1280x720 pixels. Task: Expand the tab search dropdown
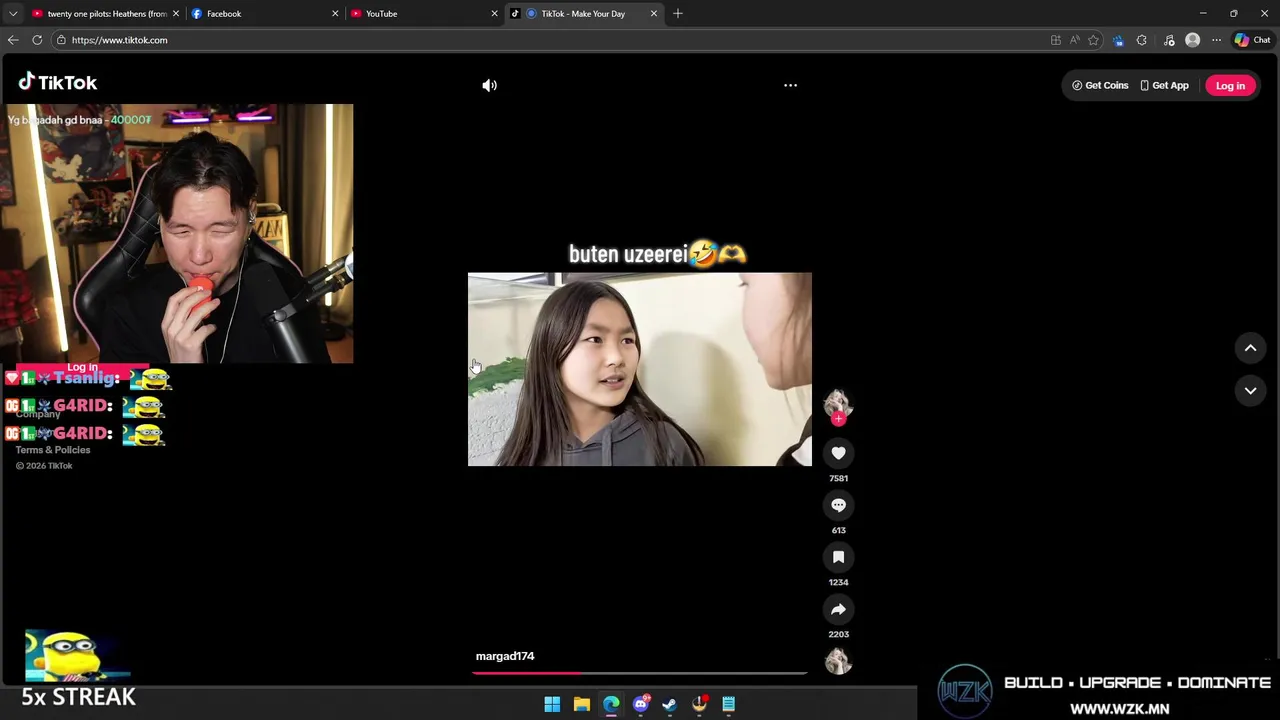point(13,13)
